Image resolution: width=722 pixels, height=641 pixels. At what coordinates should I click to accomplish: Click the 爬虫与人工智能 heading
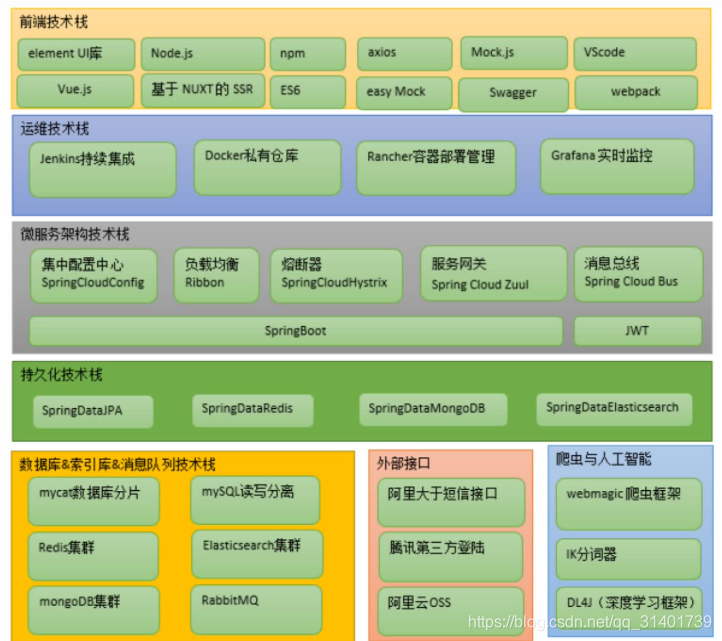pos(604,459)
